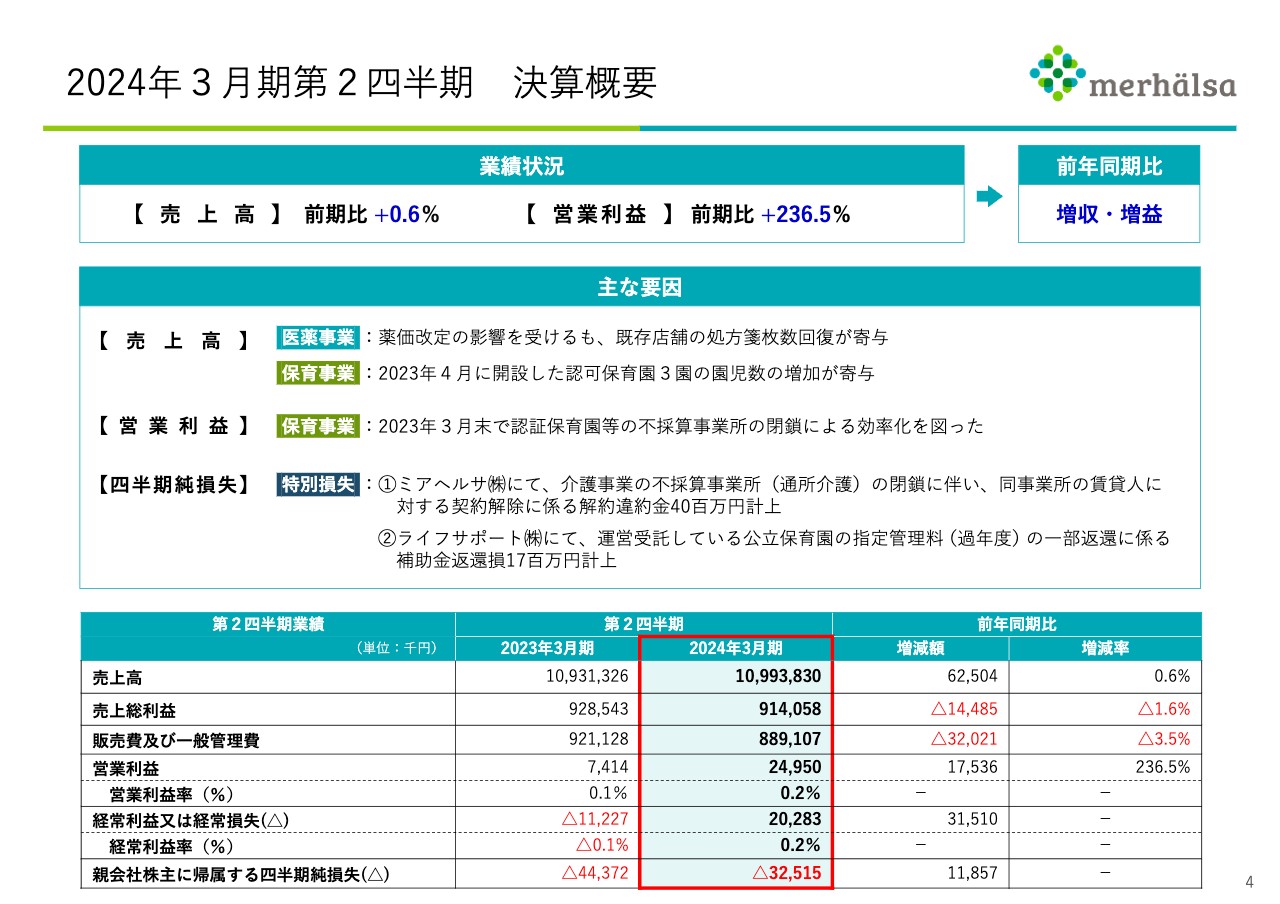Select the 業績状況 teal header bar
Screen dimensions: 1280x904
pos(520,165)
